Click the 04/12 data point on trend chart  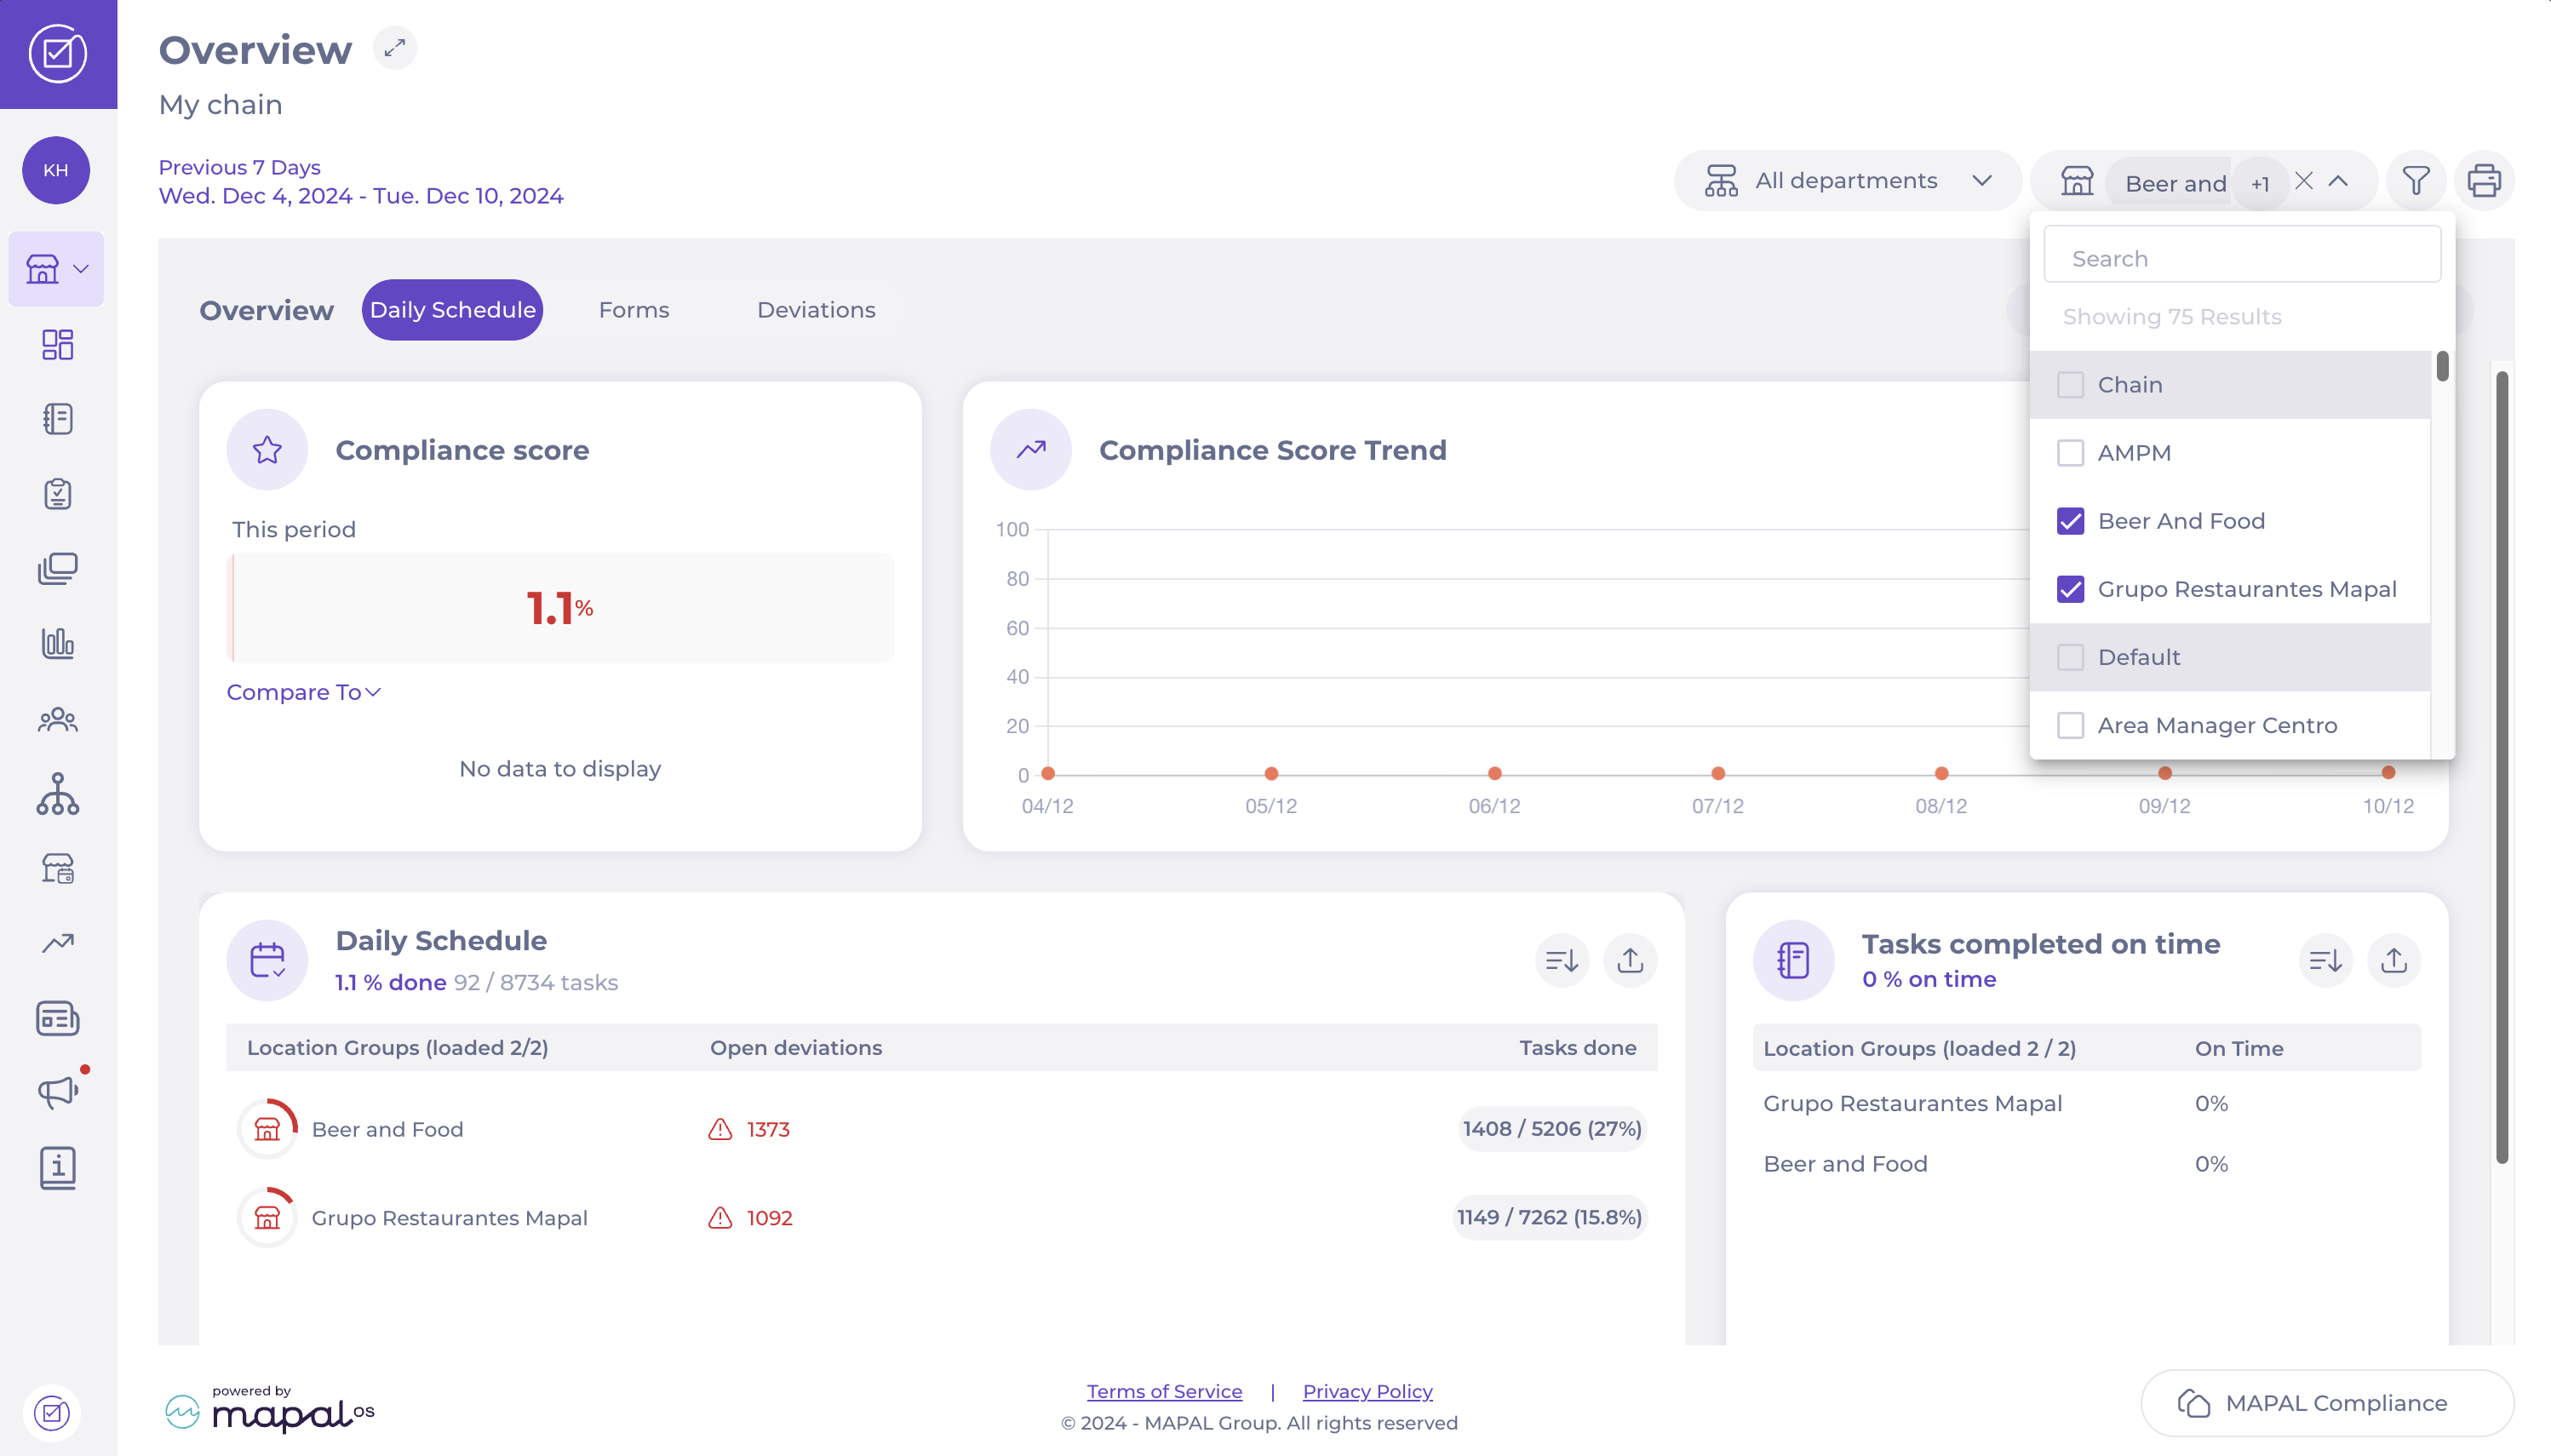tap(1048, 773)
